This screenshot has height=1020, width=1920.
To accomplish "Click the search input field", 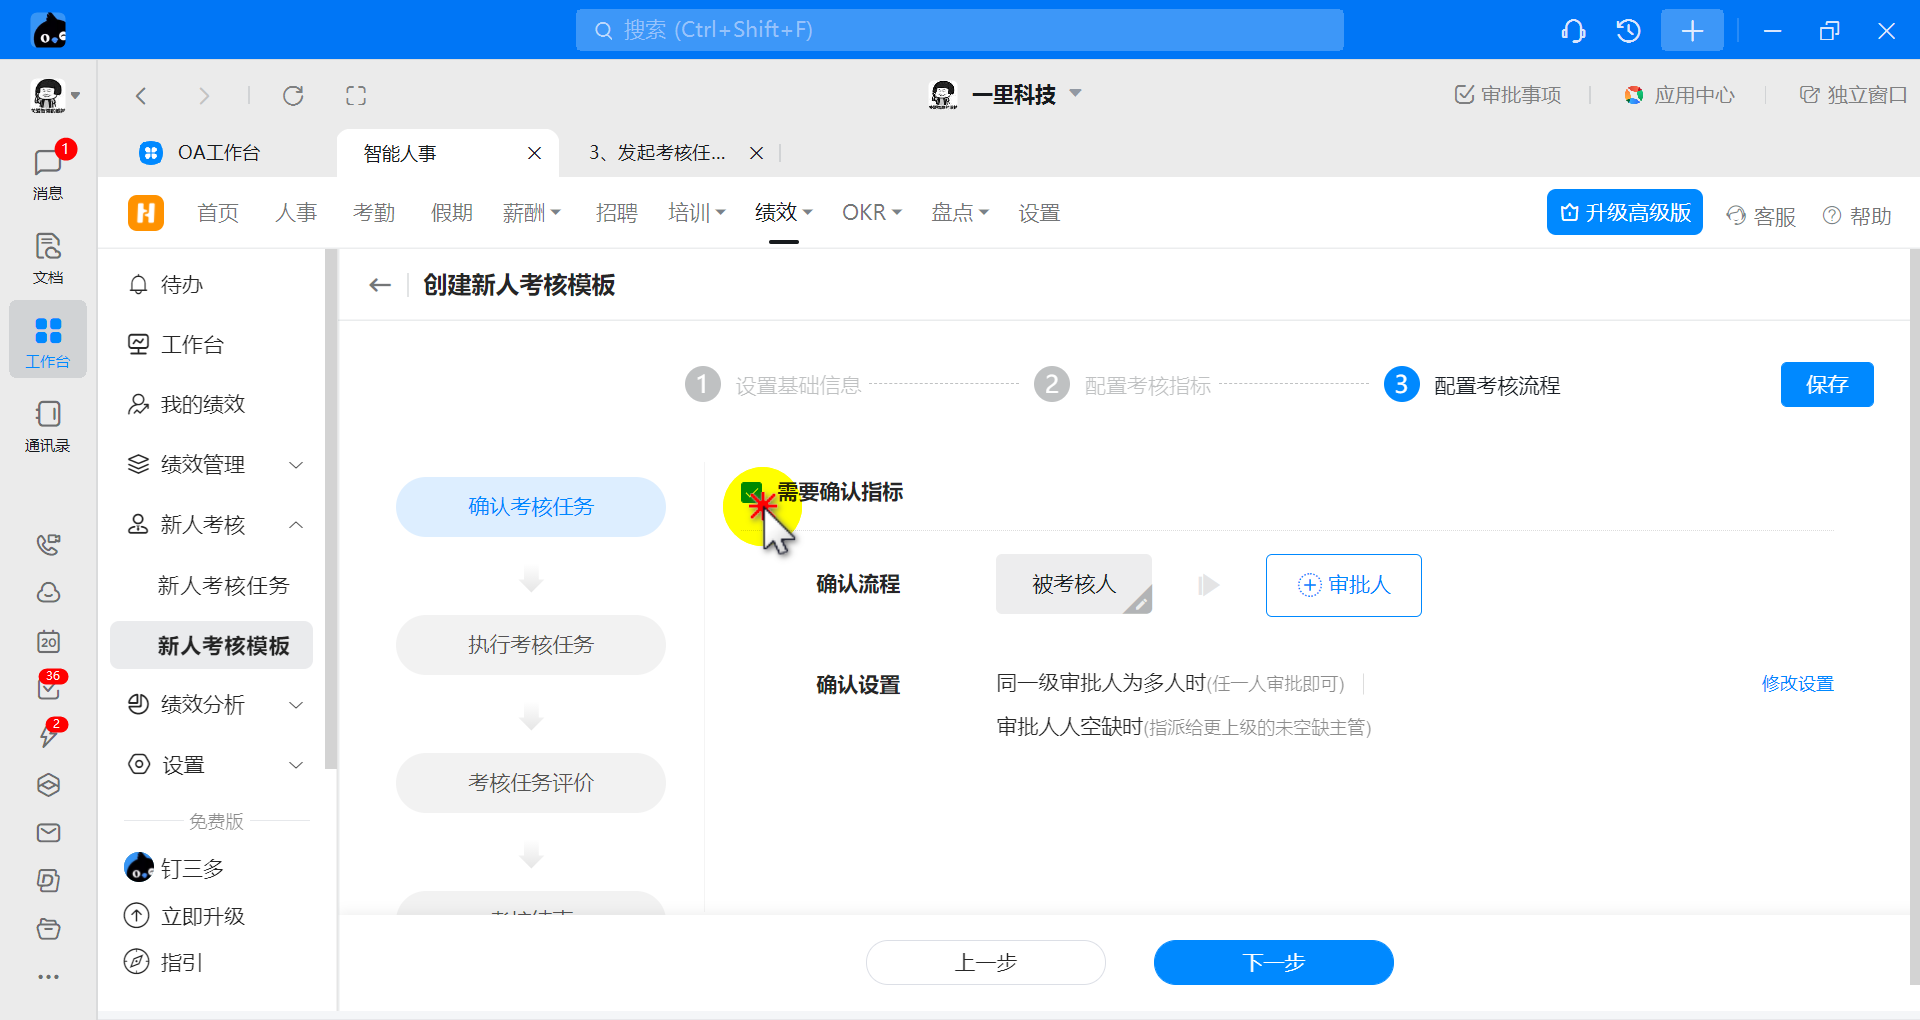I will click(x=959, y=30).
